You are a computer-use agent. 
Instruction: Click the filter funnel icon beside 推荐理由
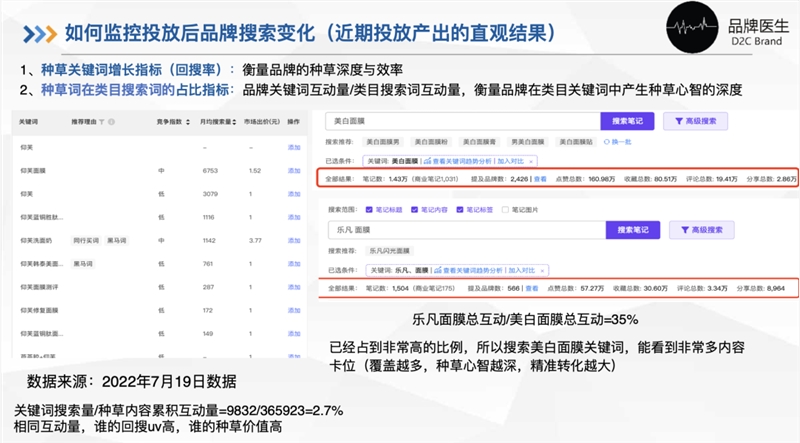pos(102,122)
